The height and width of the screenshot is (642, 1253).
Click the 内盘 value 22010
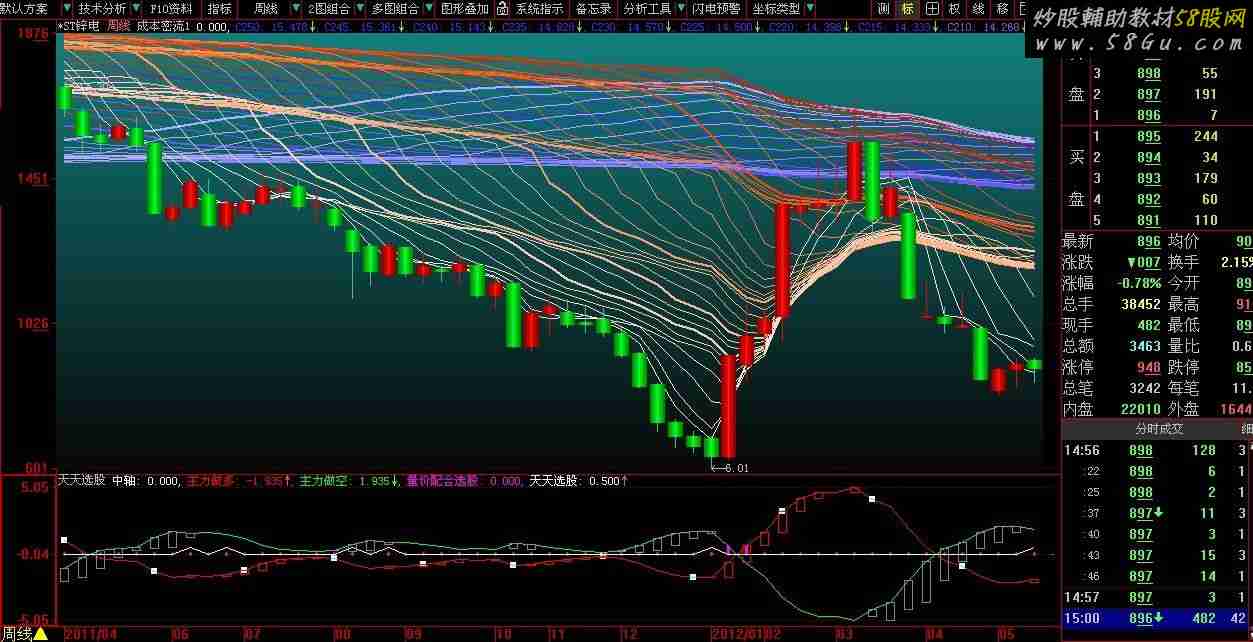coord(1141,409)
